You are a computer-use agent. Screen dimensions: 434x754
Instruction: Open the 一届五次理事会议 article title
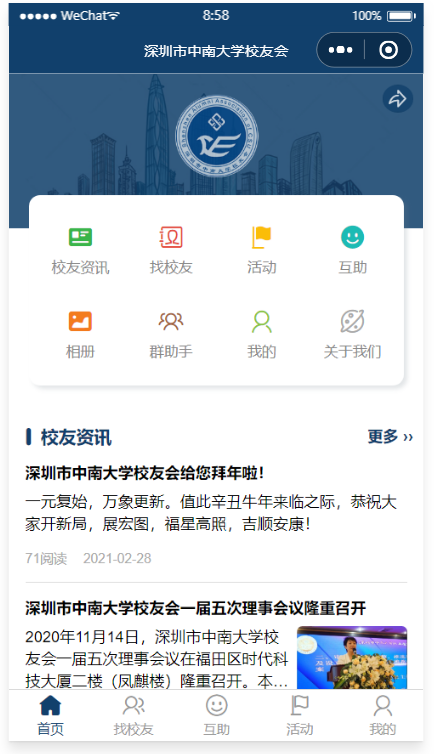pyautogui.click(x=196, y=608)
